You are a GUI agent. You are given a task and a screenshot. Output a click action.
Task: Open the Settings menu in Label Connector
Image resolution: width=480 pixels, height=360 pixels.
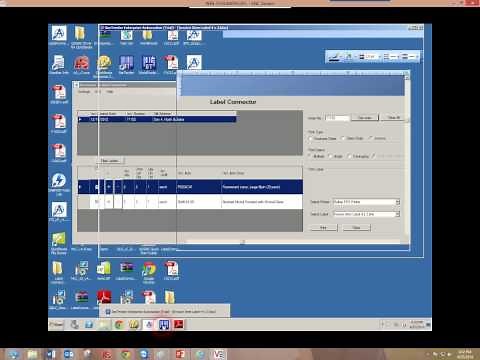[x=84, y=92]
